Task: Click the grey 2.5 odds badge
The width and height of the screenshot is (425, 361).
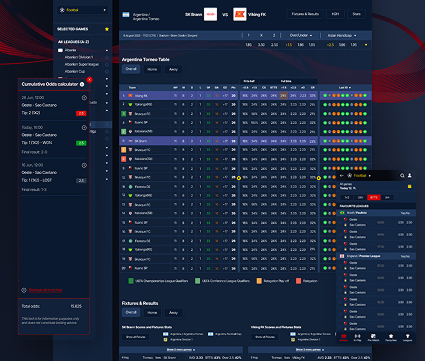Action: point(81,180)
